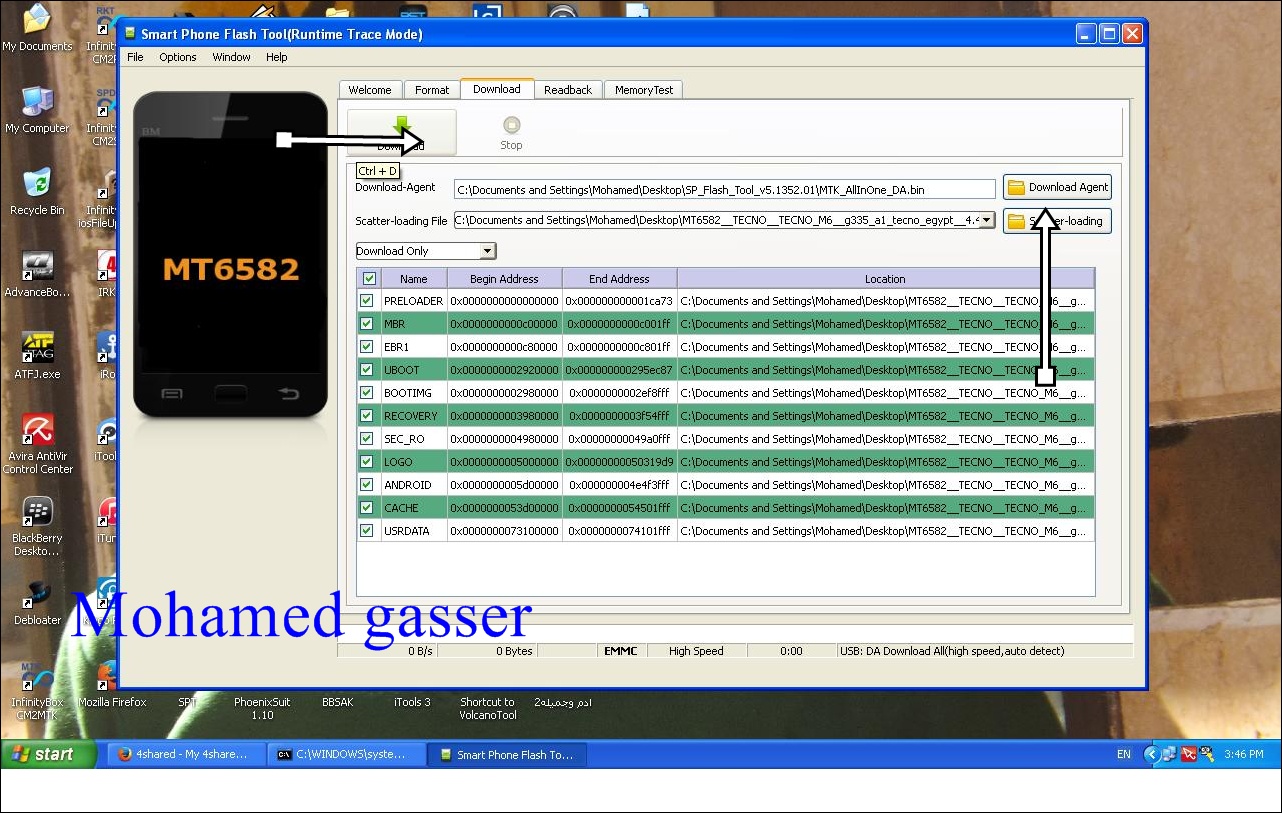Uncheck the BOOTIMG partition checkbox
The width and height of the screenshot is (1282, 813).
367,392
